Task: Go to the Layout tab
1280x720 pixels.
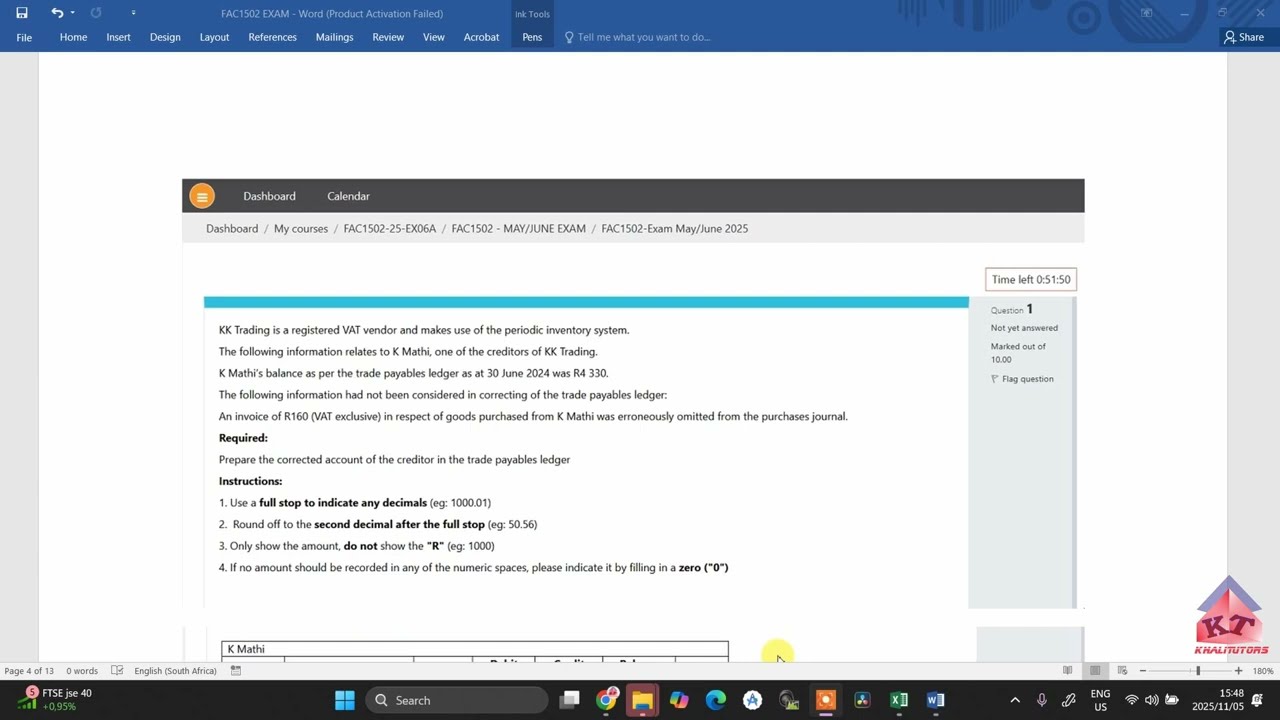Action: coord(214,37)
